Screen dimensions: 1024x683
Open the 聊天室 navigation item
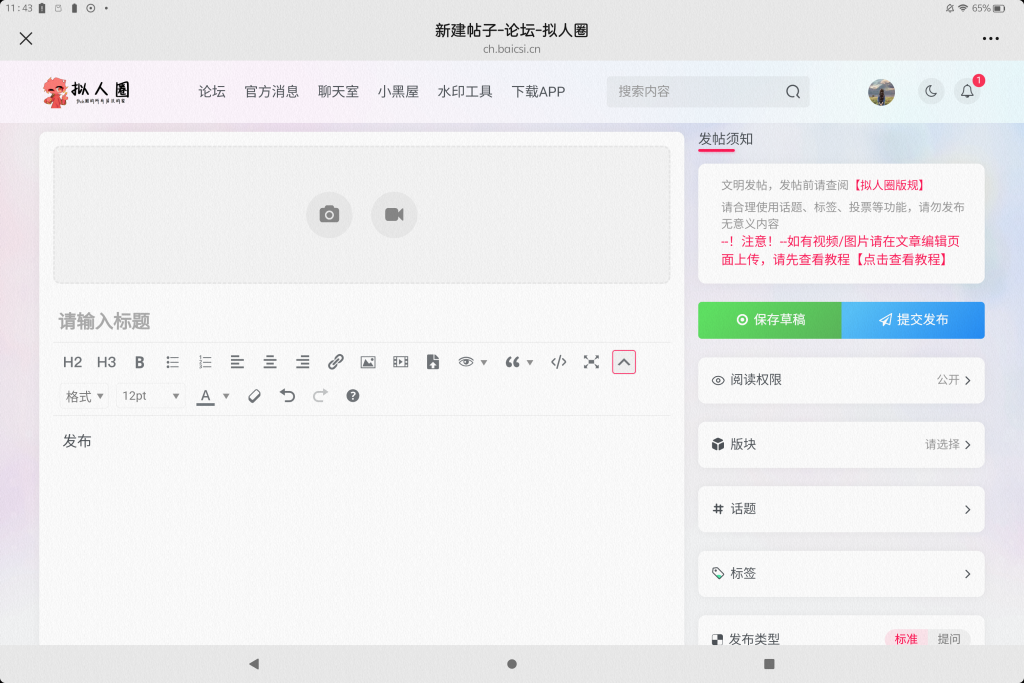338,92
